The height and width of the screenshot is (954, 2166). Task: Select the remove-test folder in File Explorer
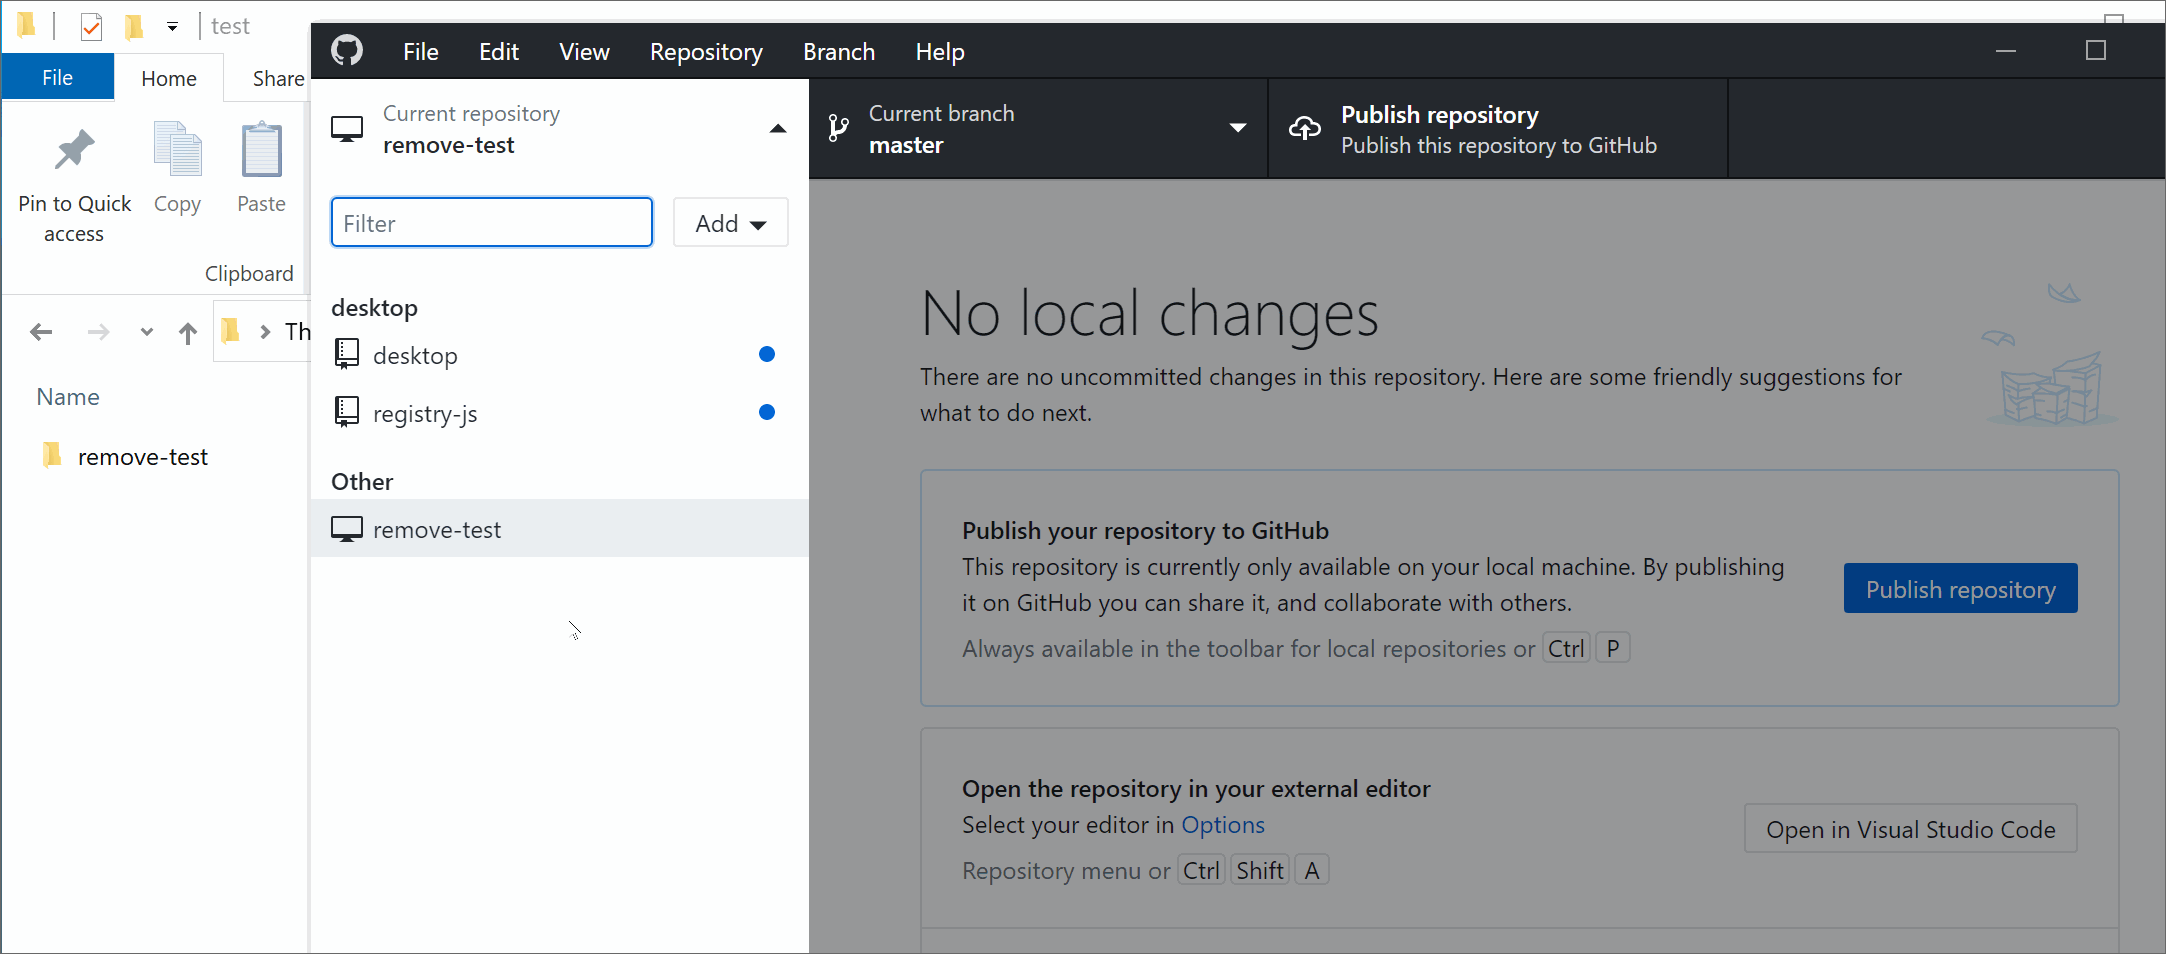(143, 455)
